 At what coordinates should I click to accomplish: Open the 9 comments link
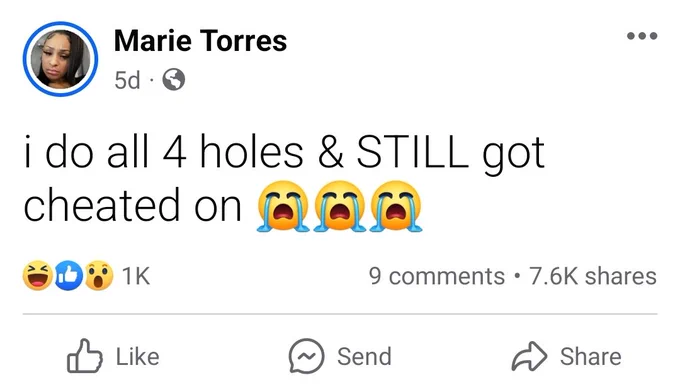(437, 276)
